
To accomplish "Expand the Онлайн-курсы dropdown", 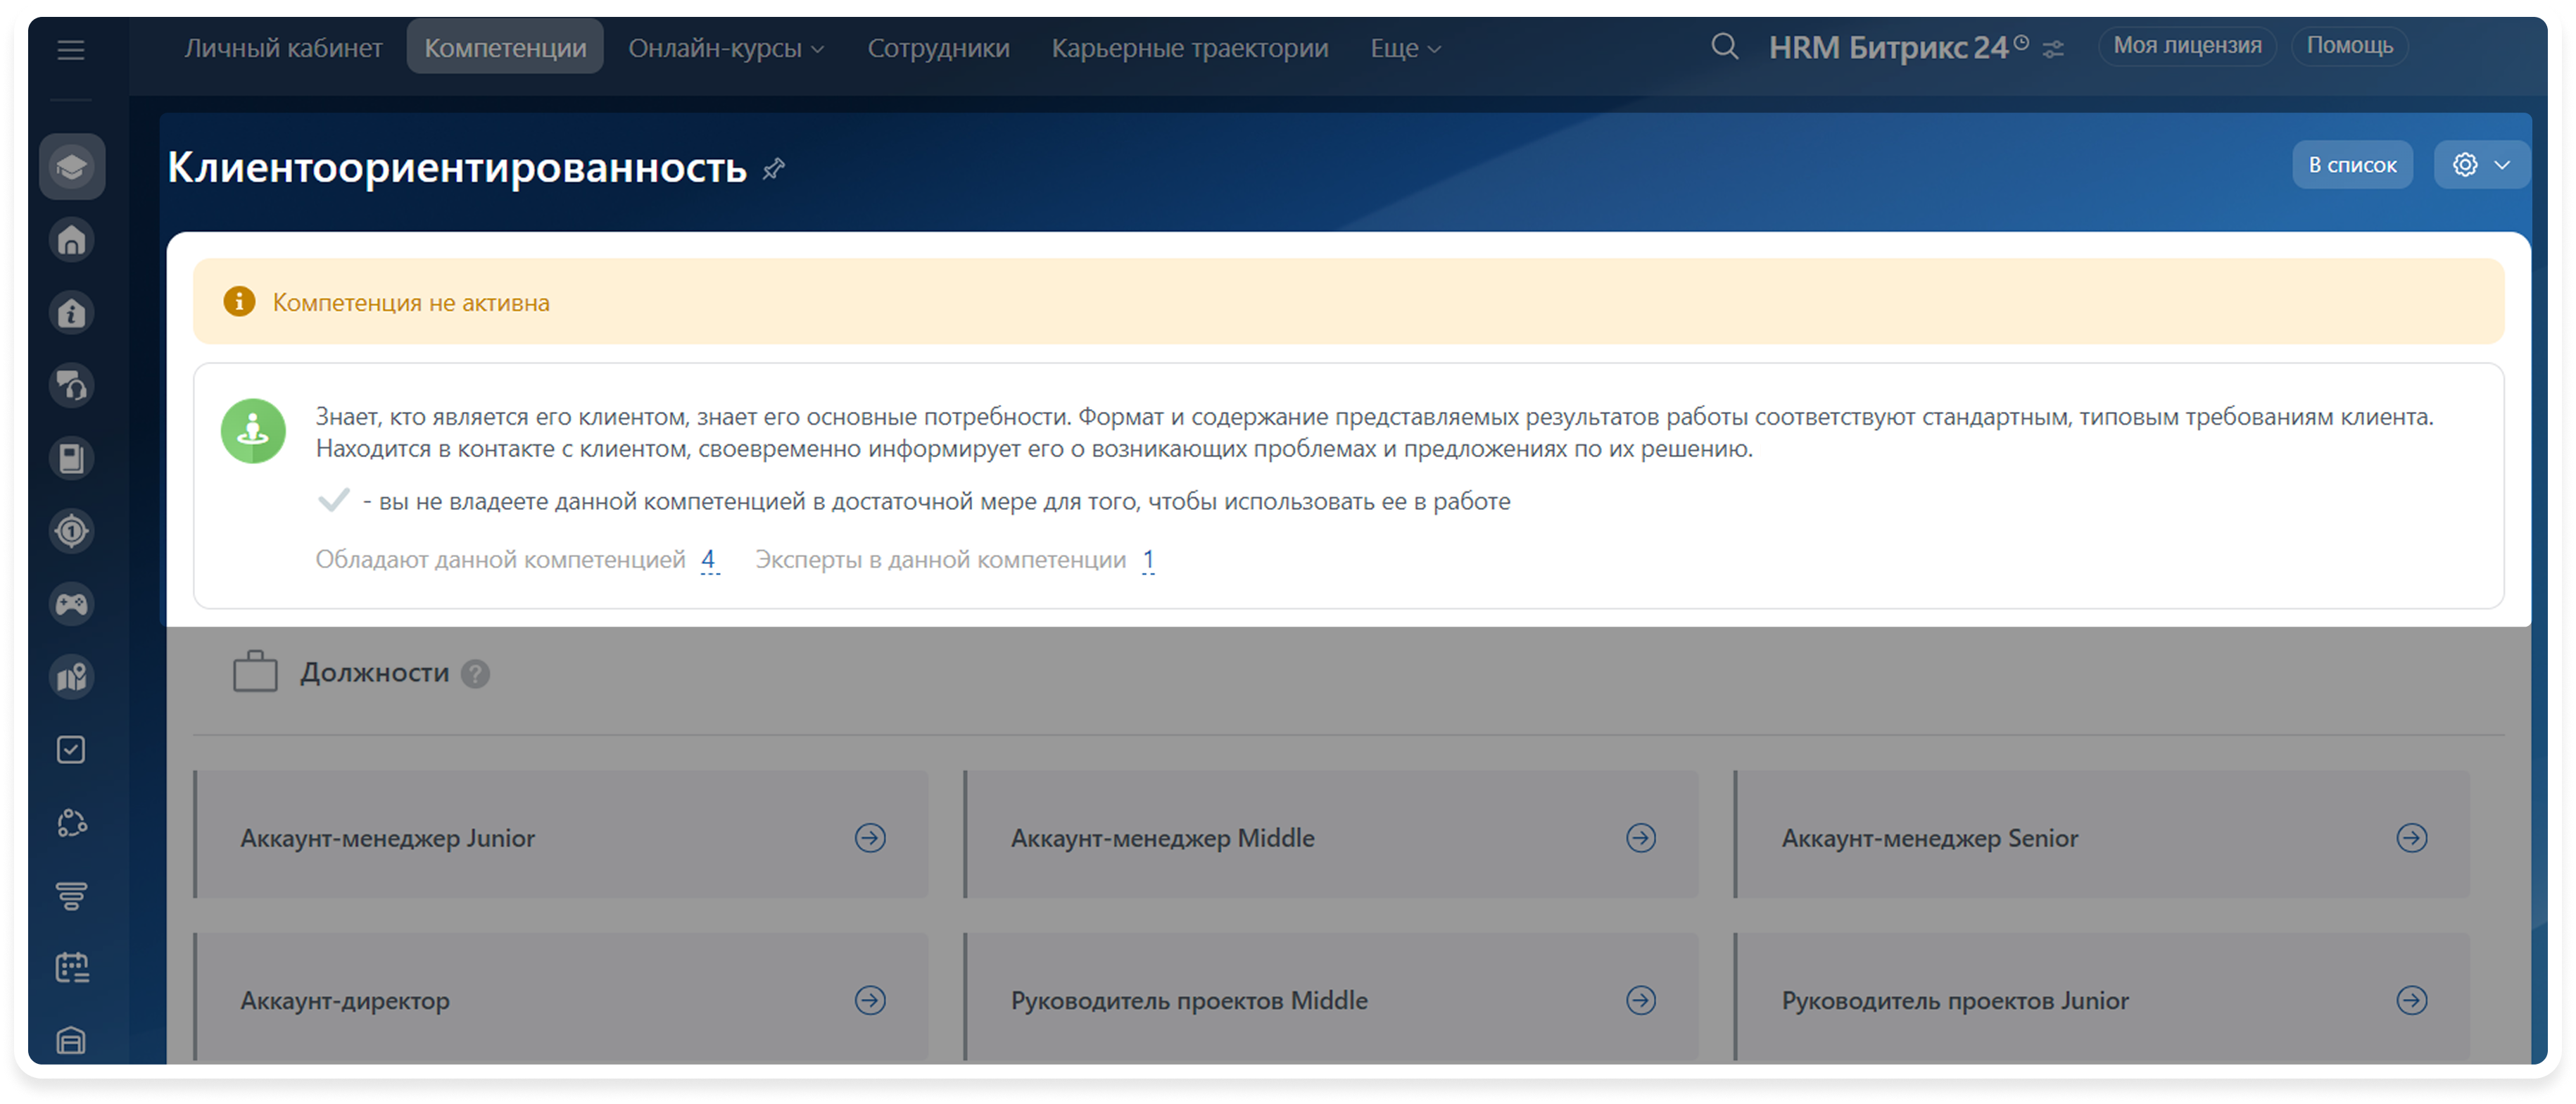I will pyautogui.click(x=726, y=48).
